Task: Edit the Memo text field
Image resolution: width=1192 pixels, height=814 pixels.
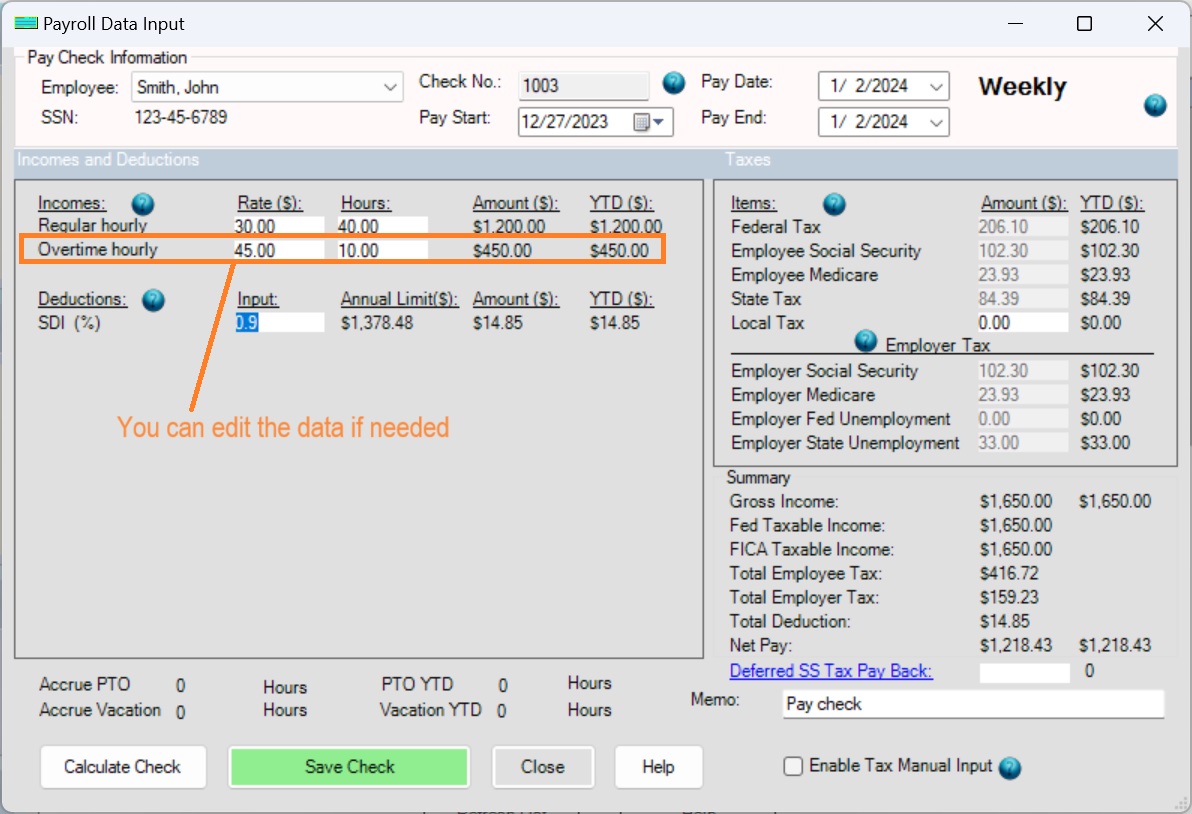Action: click(x=972, y=704)
